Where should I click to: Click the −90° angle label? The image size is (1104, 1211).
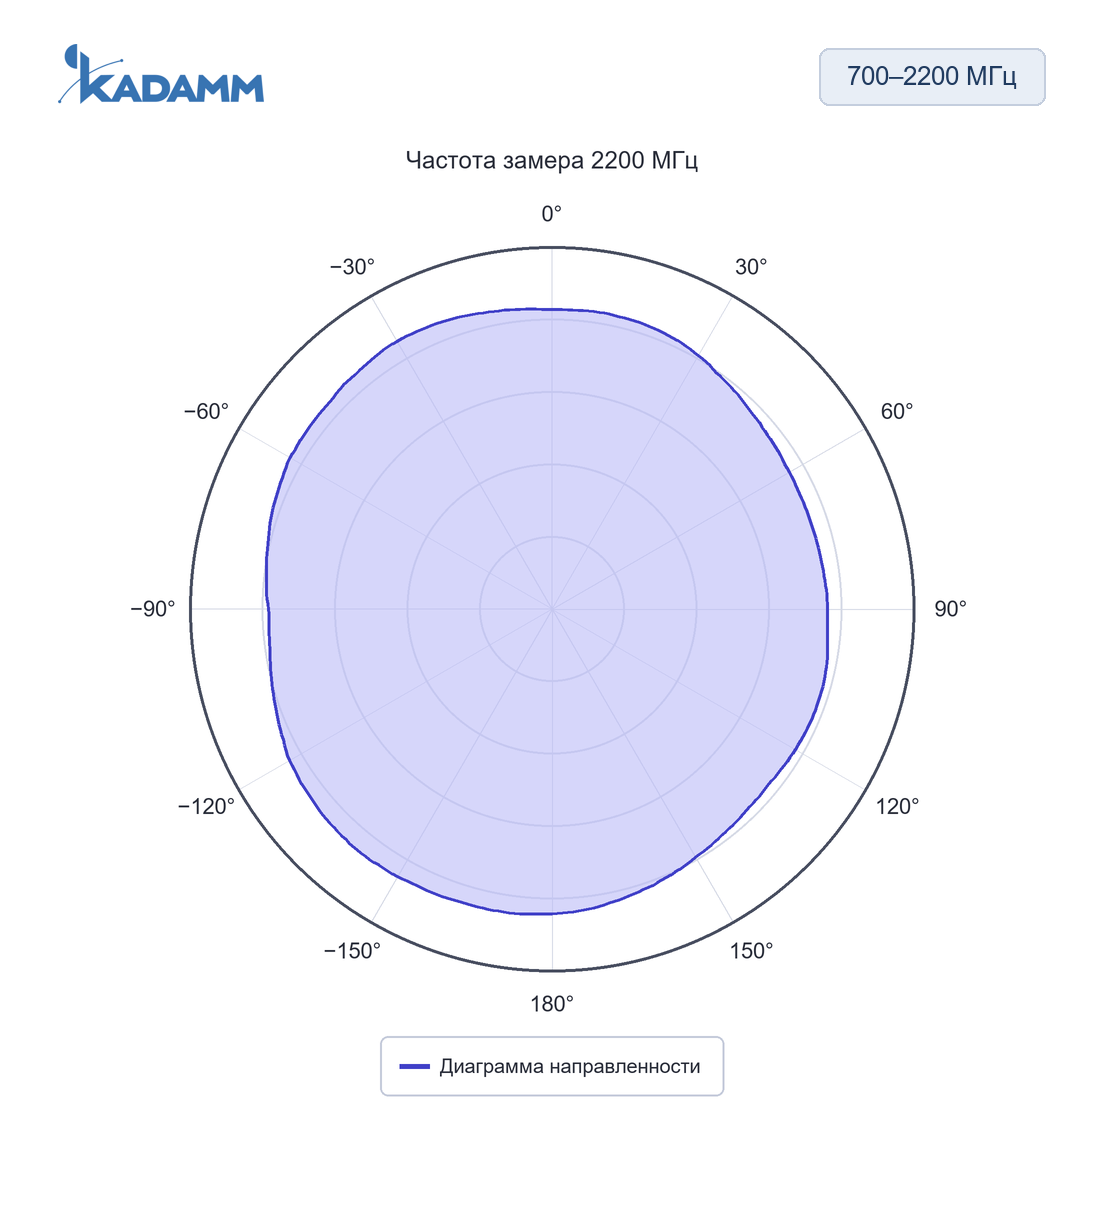pyautogui.click(x=153, y=609)
